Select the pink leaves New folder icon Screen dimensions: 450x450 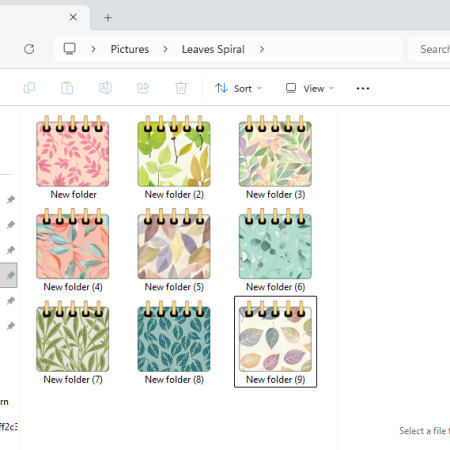click(x=73, y=151)
